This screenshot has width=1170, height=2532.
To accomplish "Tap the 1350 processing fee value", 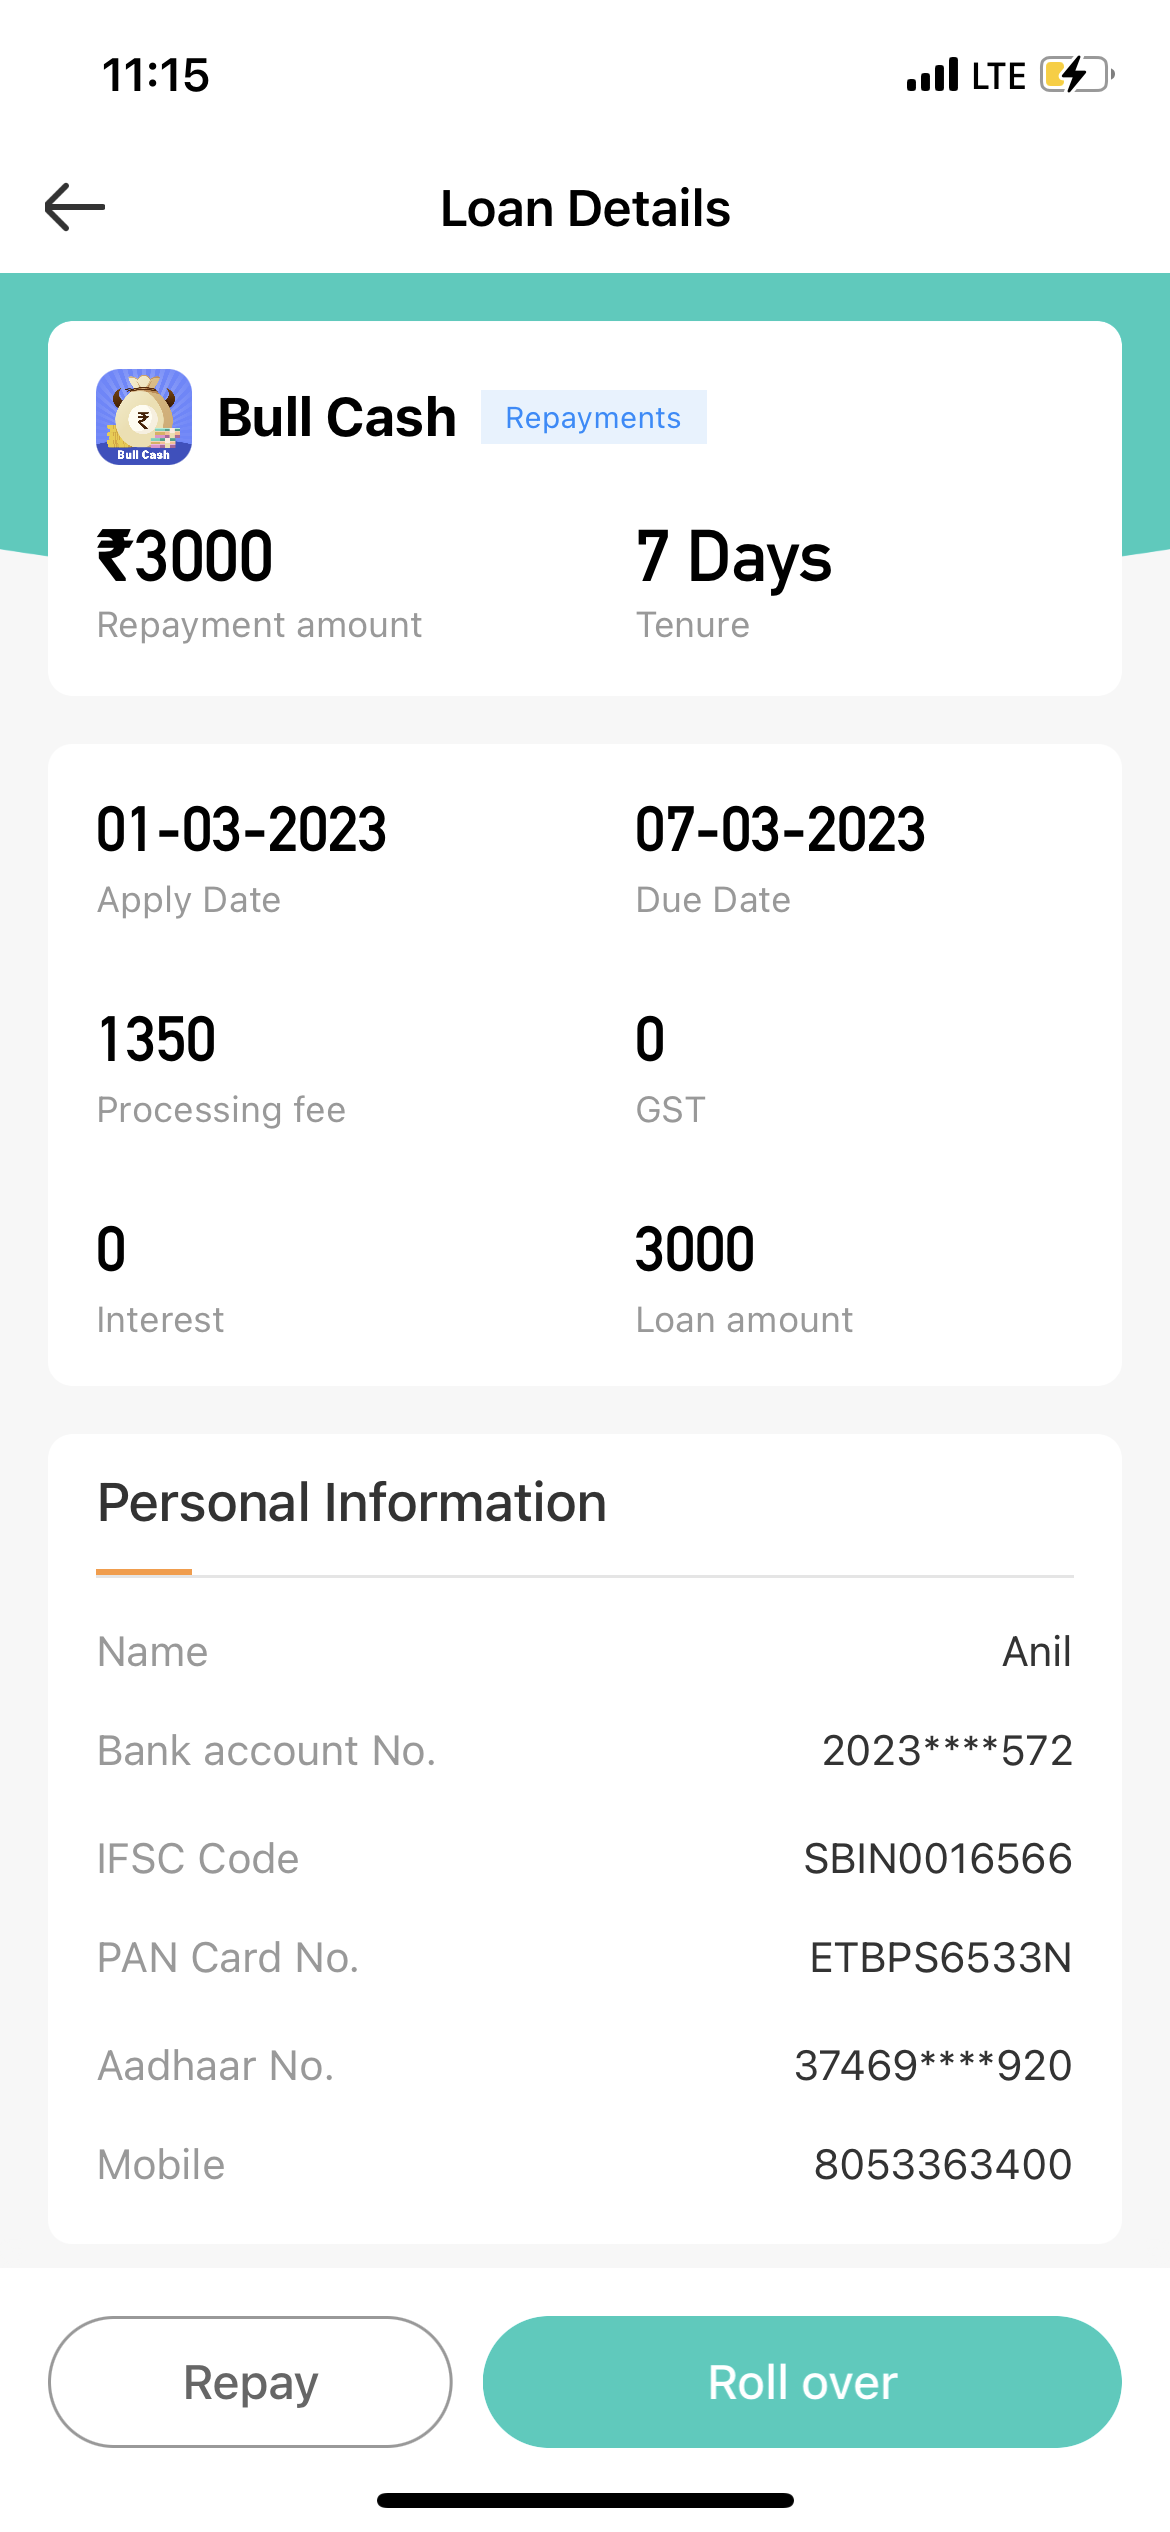I will point(157,1040).
